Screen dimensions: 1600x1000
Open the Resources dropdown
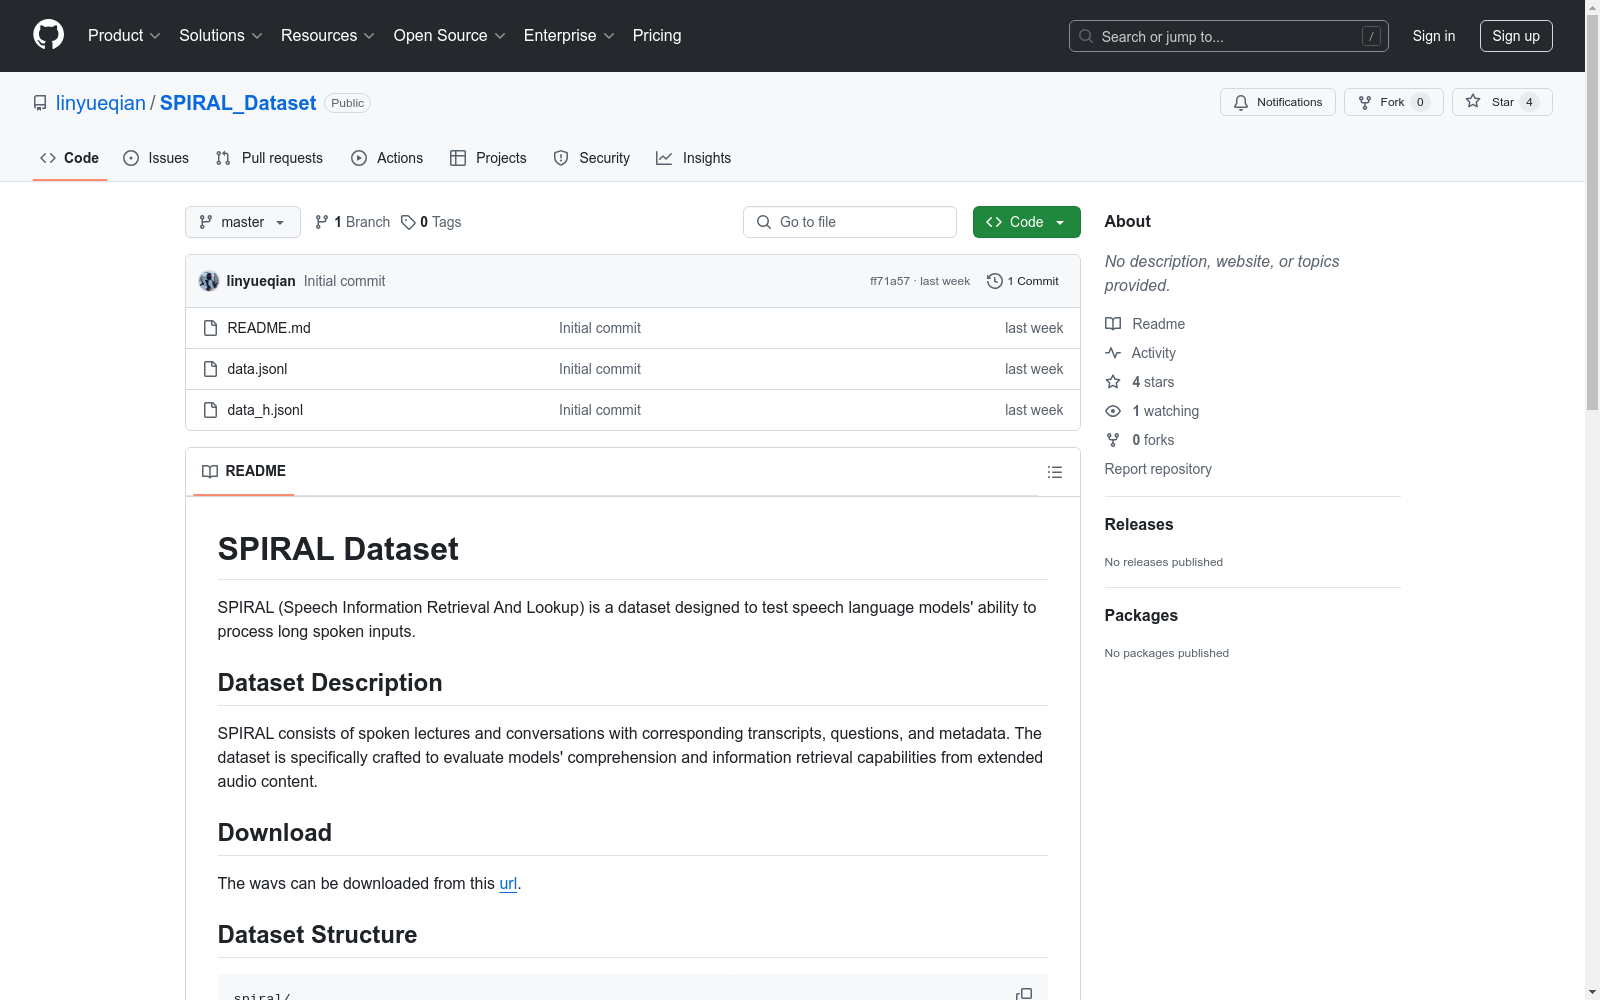coord(328,35)
